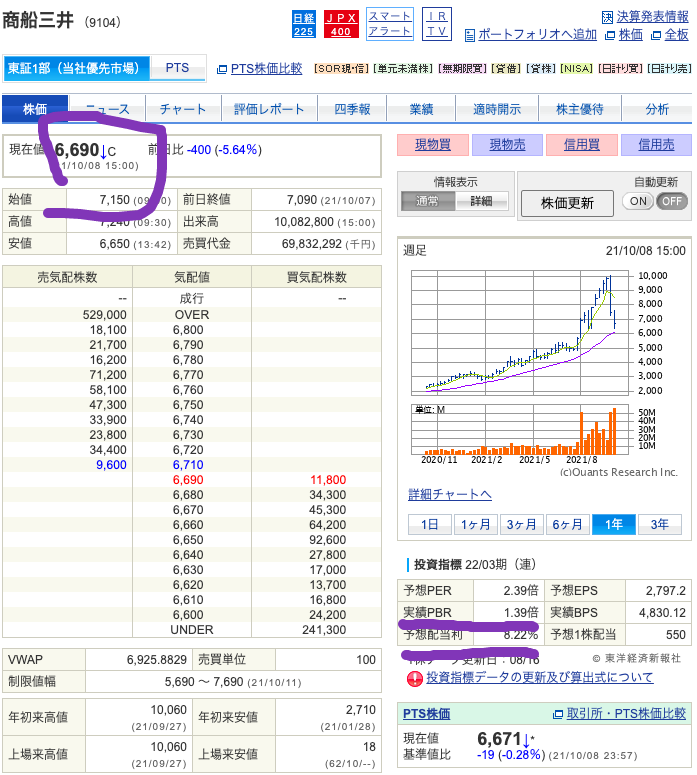
Task: Click the 制限値幅 range 5,690 ～ 7,690
Action: (x=204, y=682)
